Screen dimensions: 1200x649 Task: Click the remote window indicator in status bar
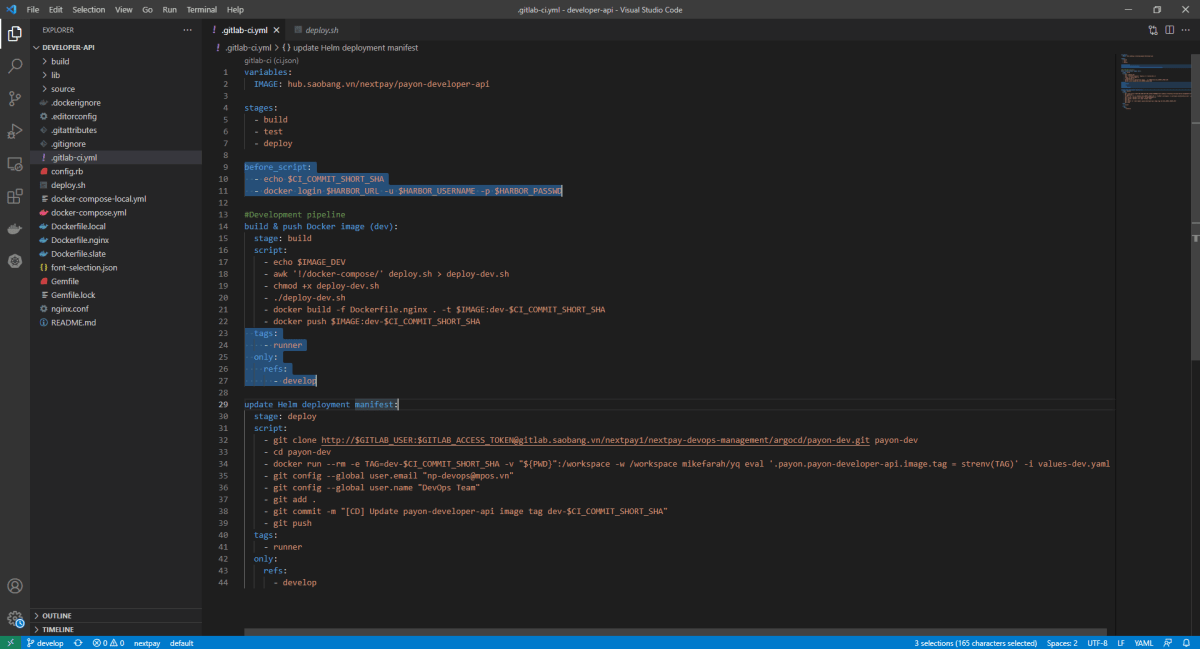point(10,643)
